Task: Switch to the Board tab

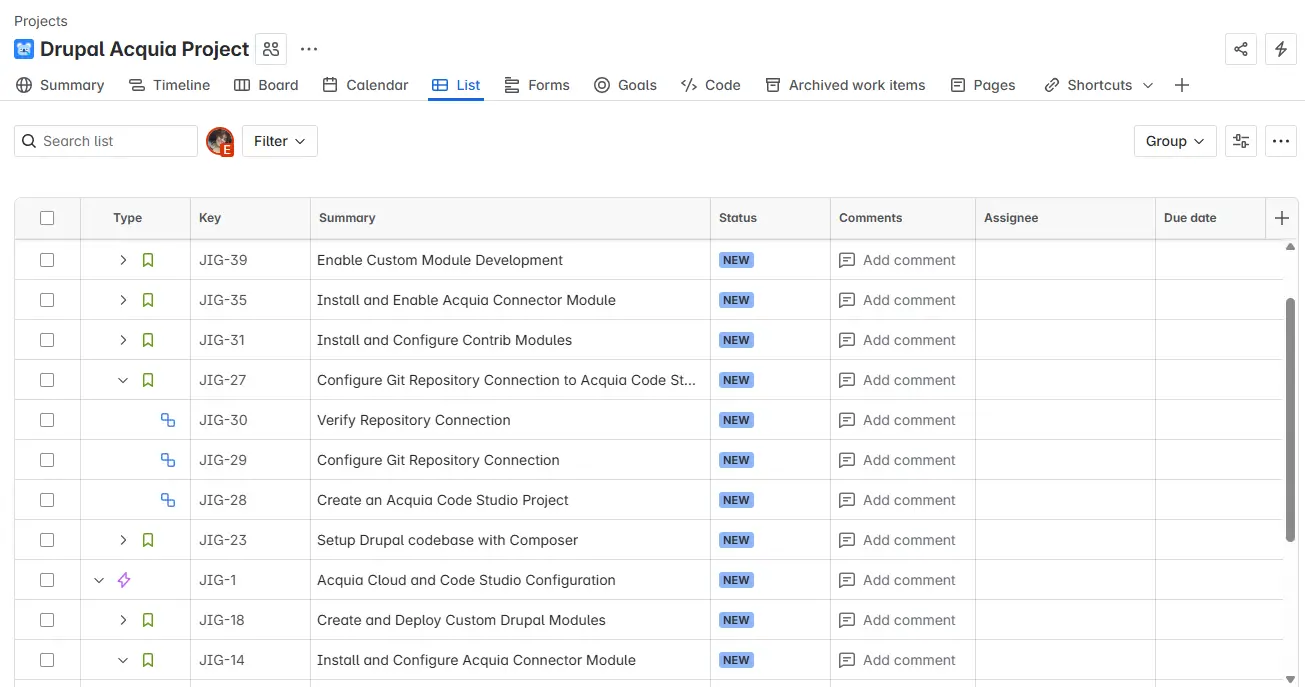Action: (x=266, y=85)
